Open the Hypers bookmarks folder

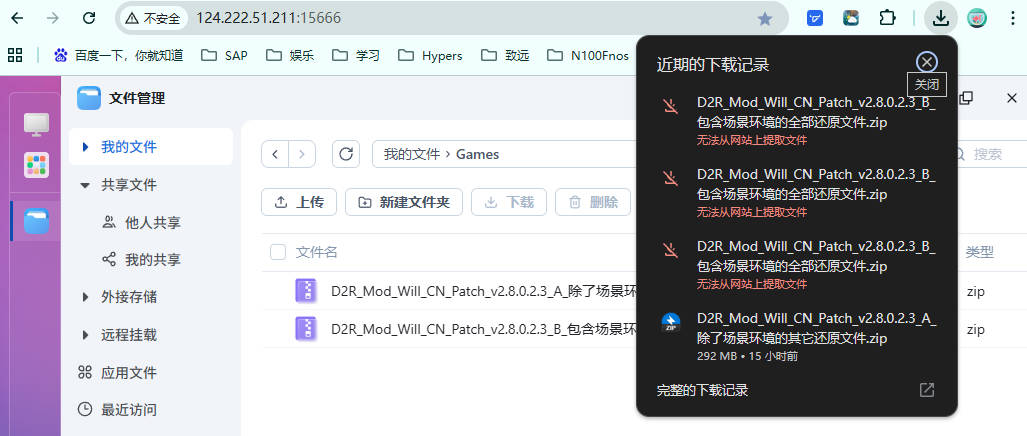pyautogui.click(x=430, y=56)
